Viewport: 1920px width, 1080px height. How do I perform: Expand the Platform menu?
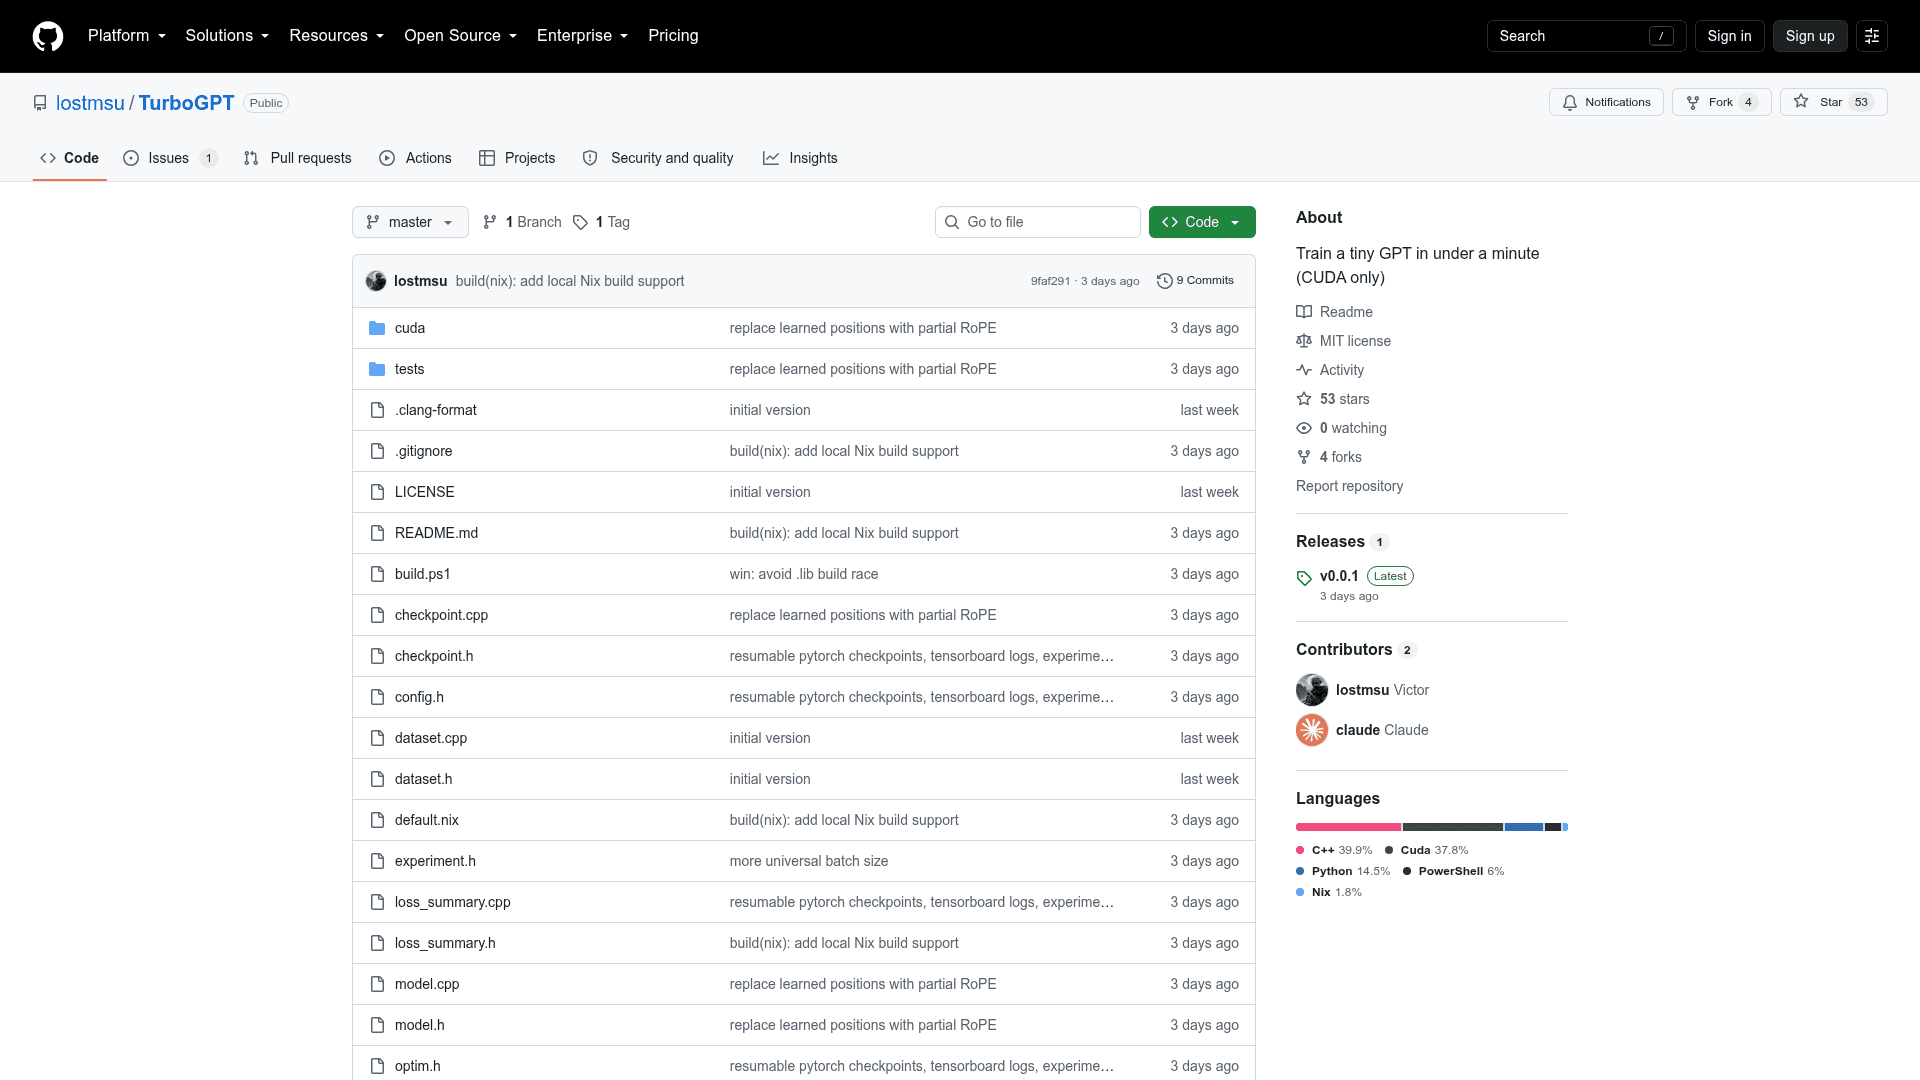(x=127, y=36)
